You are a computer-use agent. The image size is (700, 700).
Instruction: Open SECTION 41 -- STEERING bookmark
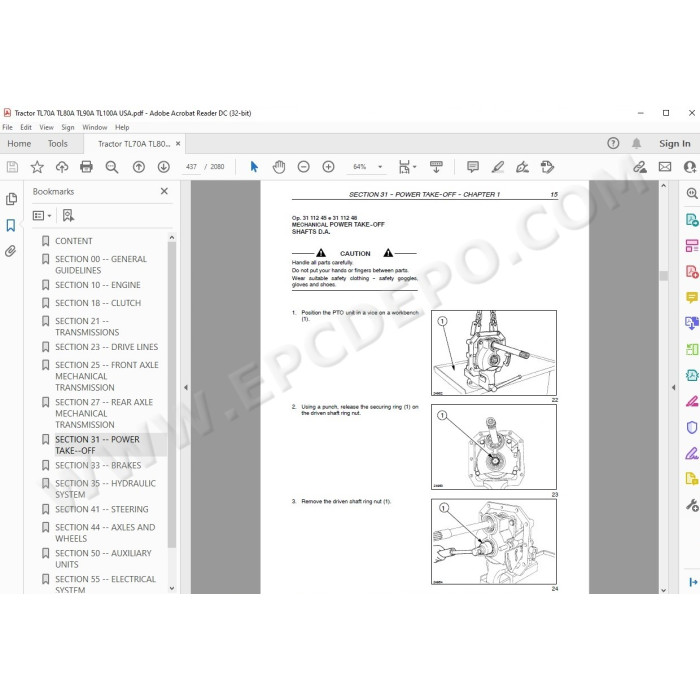click(x=102, y=509)
